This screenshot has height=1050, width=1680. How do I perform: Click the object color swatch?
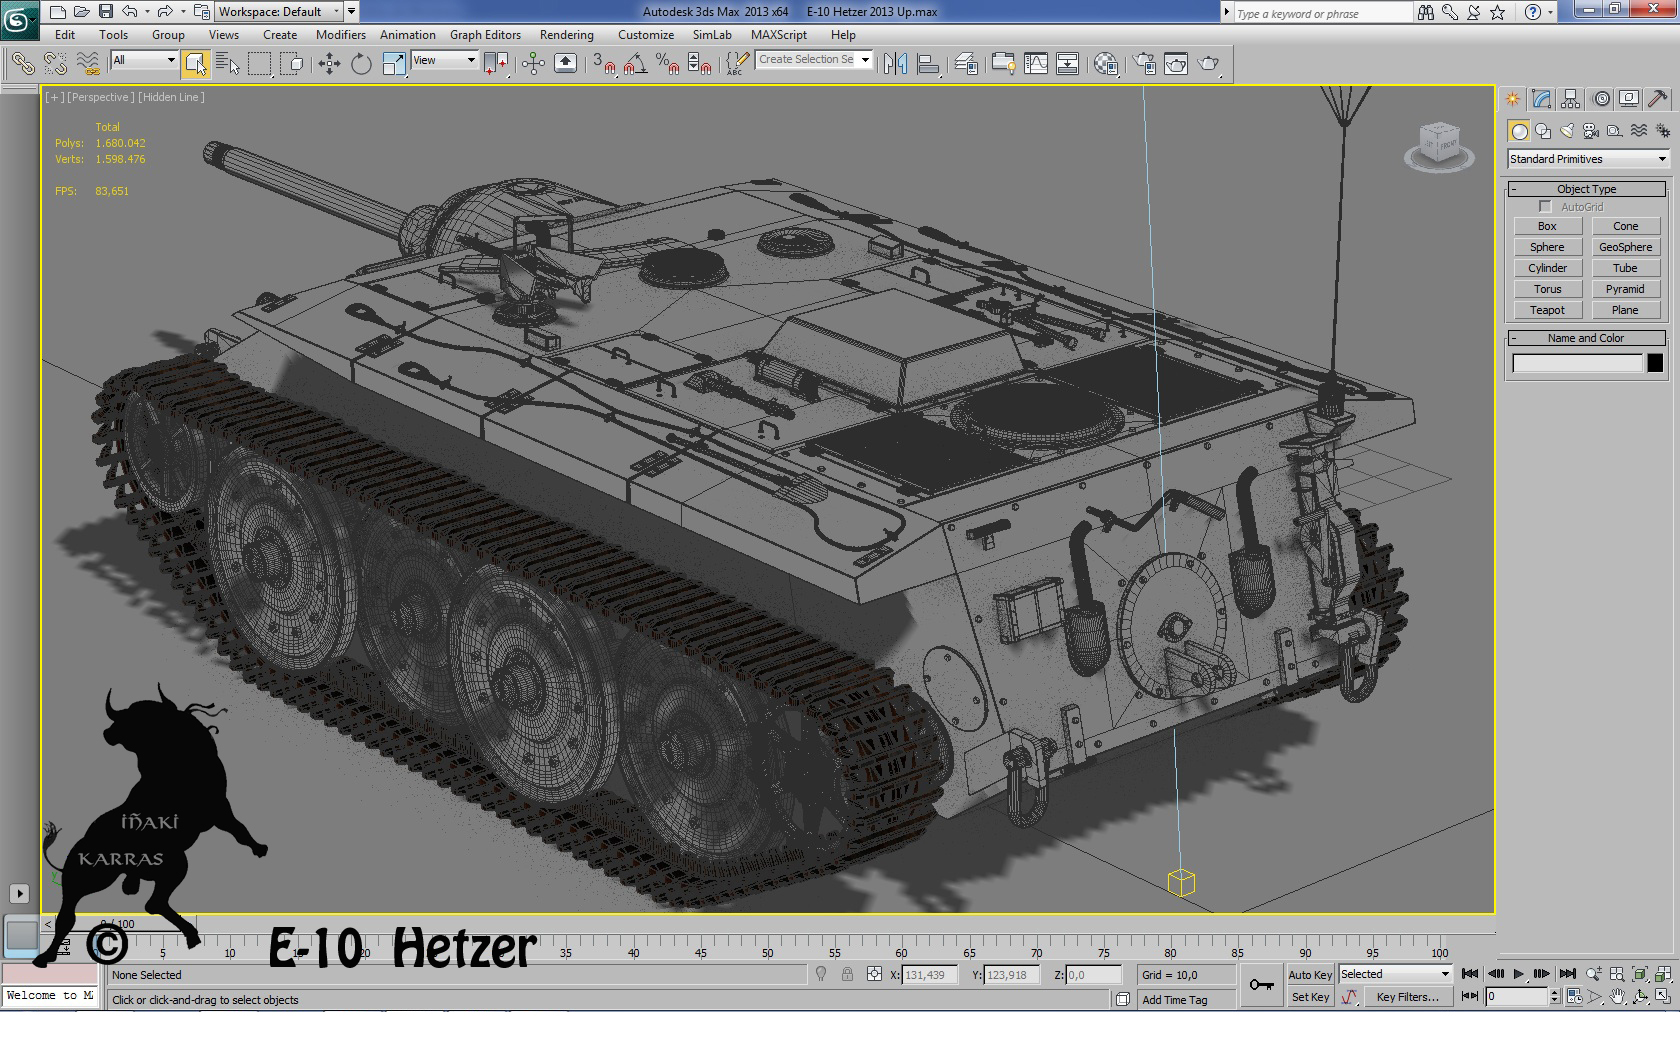(x=1657, y=363)
